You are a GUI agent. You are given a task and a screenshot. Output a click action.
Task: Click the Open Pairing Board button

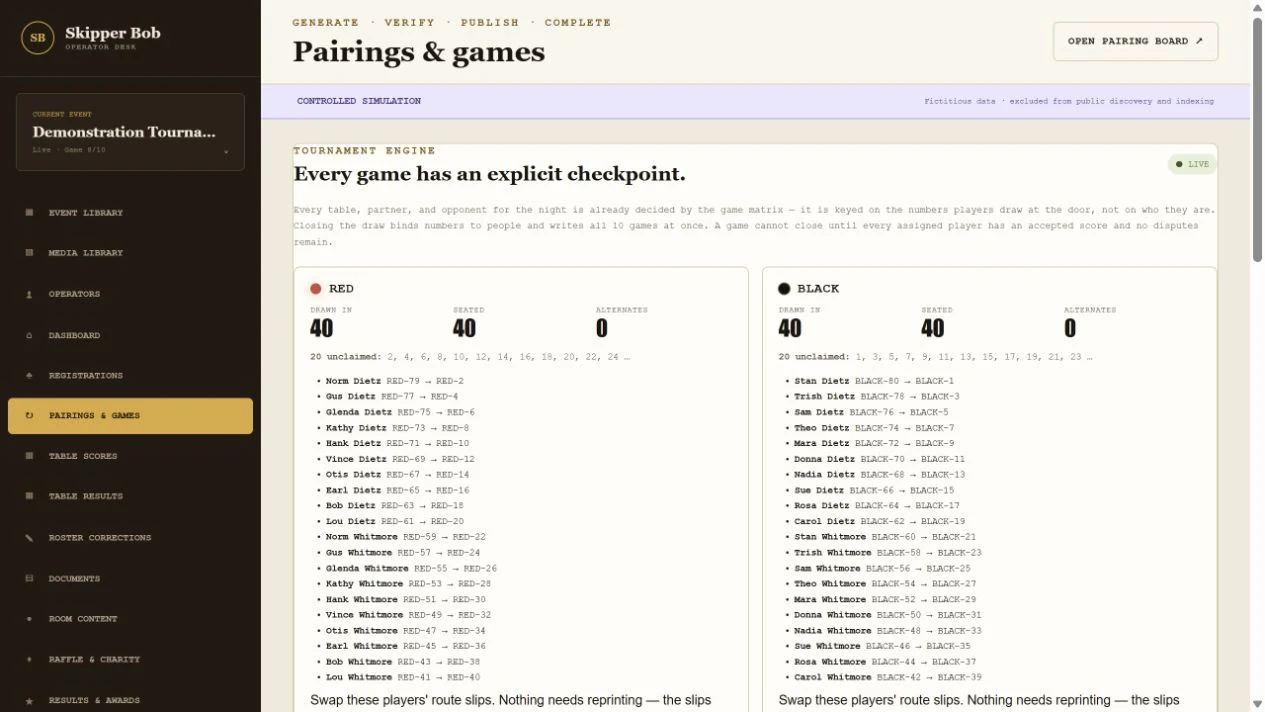point(1135,41)
